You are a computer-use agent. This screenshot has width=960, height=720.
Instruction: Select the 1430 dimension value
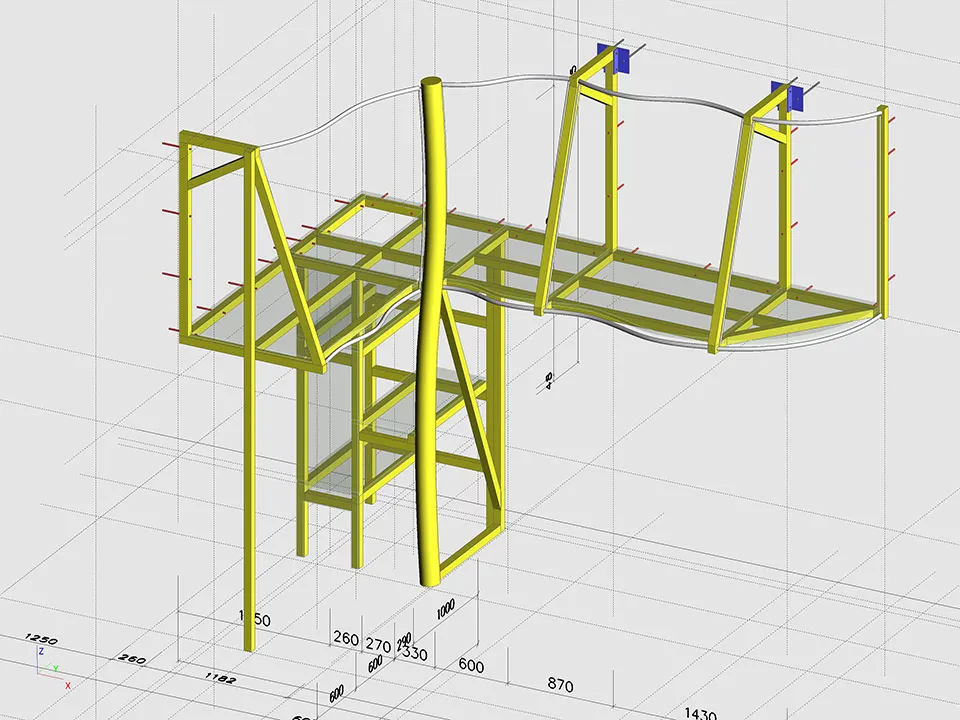pyautogui.click(x=700, y=713)
